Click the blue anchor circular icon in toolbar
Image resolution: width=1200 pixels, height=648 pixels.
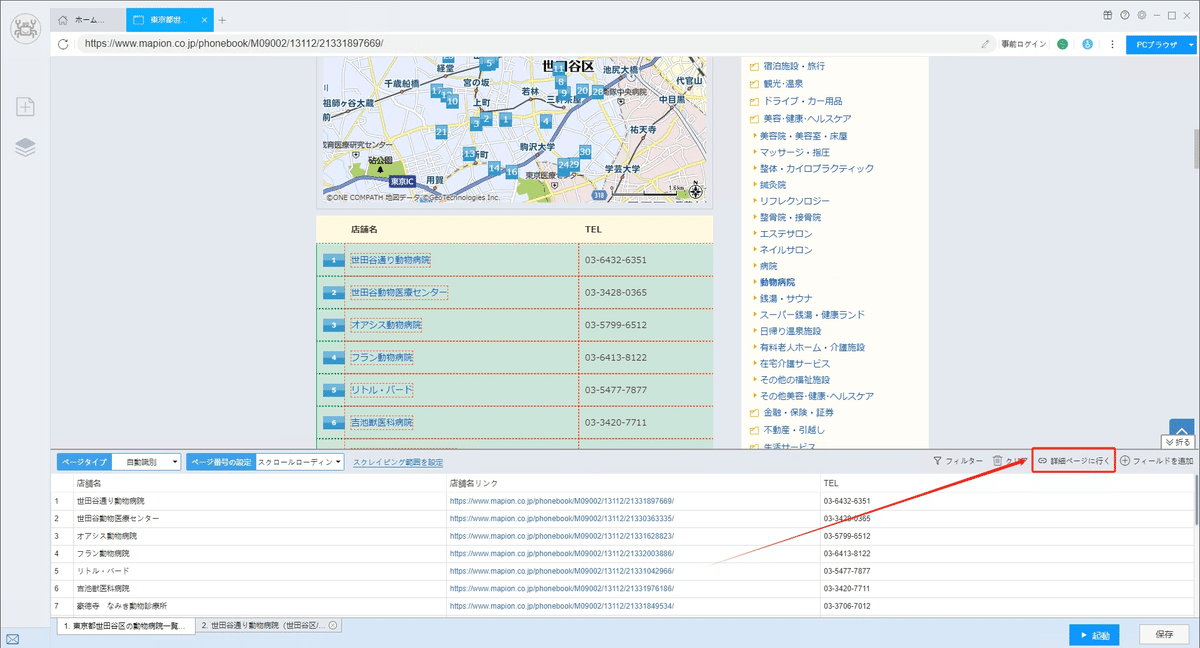[x=1087, y=44]
